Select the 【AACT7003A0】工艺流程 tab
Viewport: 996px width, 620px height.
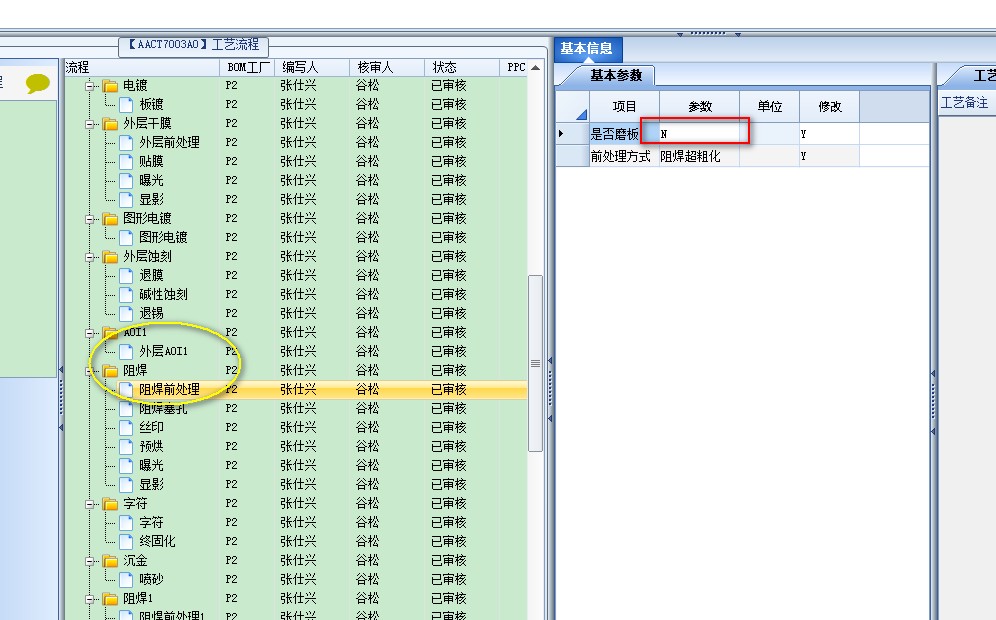[194, 45]
